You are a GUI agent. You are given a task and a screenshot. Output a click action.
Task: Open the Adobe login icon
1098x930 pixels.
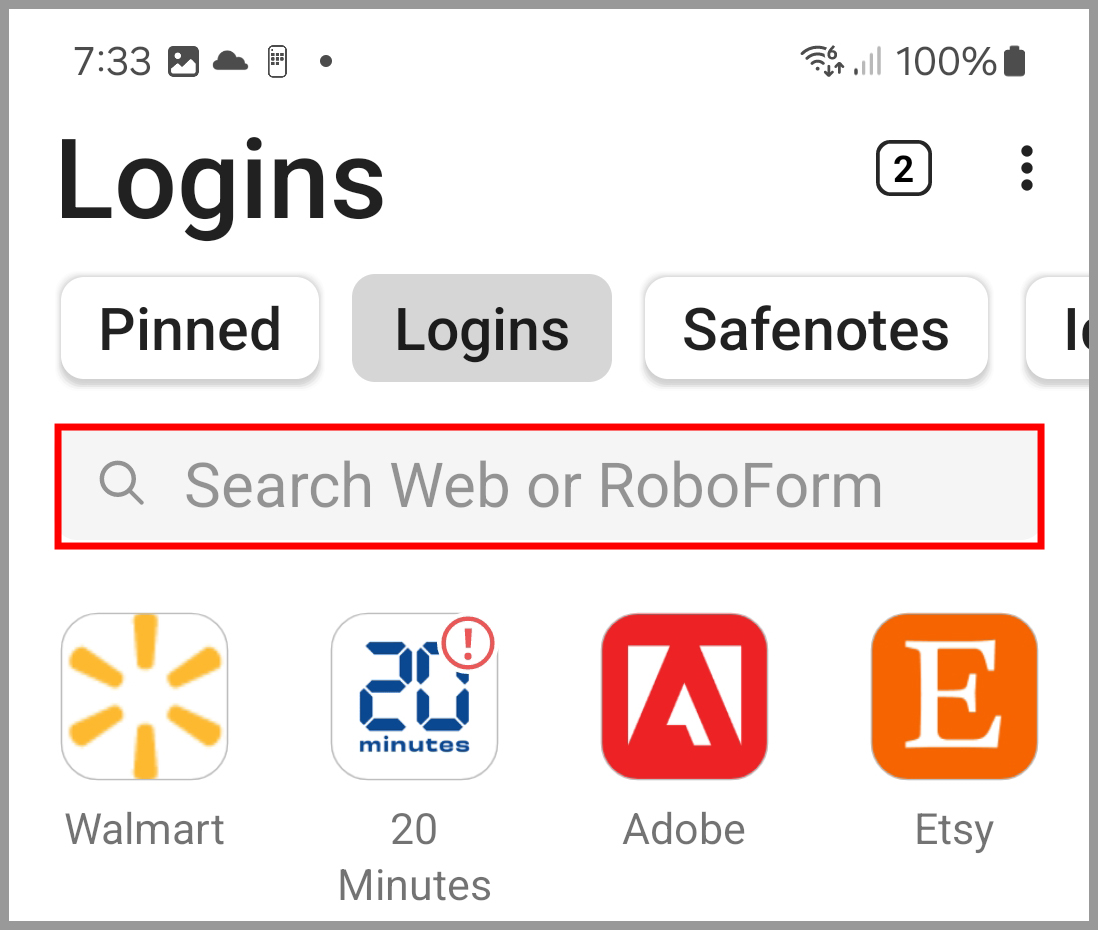[x=684, y=696]
